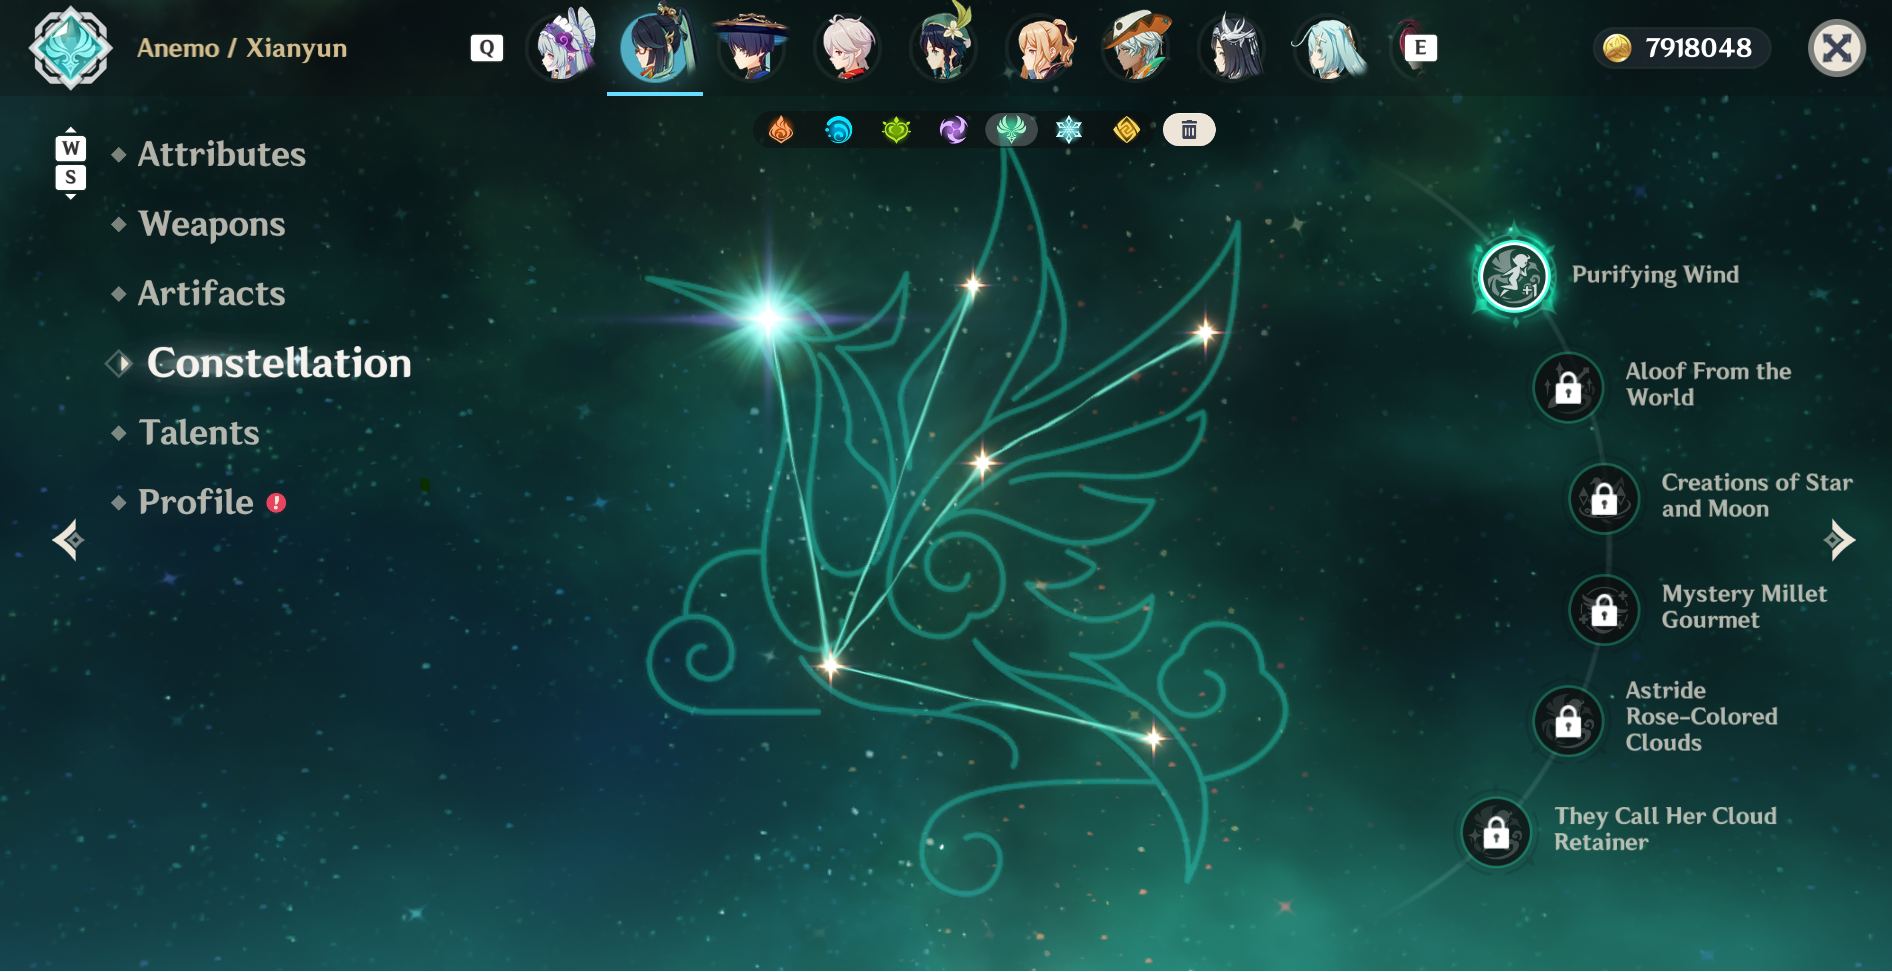
Task: Open the locked Mystery Millet Gourmet node
Action: click(1604, 609)
